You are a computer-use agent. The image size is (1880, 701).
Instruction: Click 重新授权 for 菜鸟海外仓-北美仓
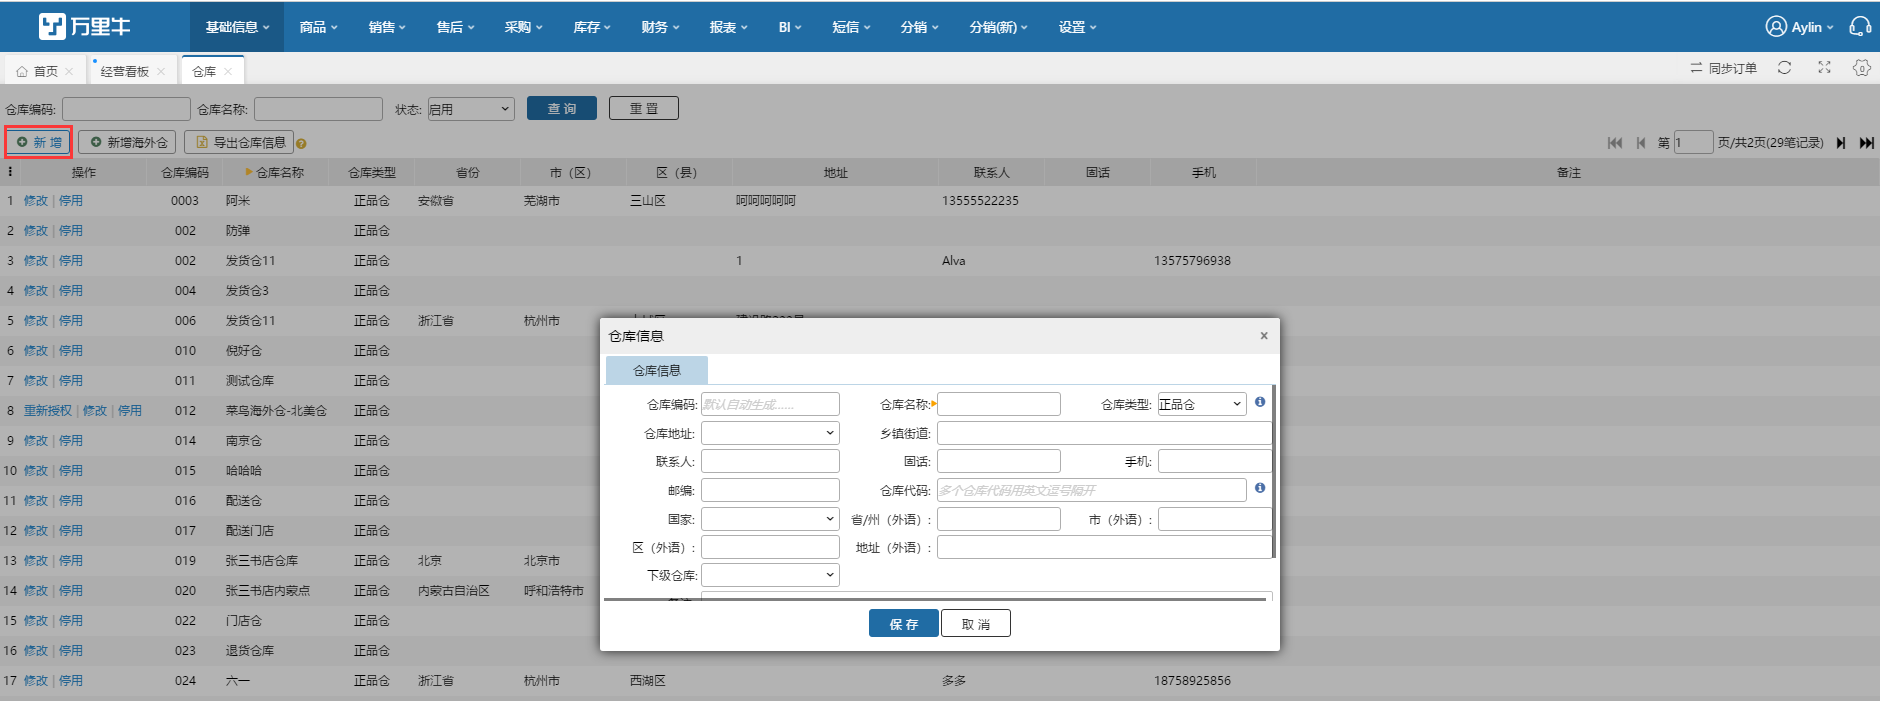click(48, 411)
